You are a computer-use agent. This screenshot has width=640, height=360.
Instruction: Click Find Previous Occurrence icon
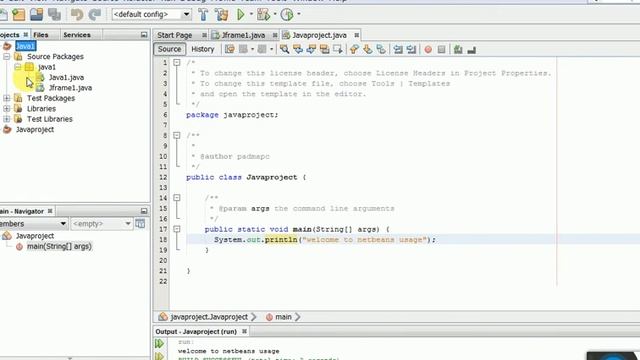(x=298, y=49)
